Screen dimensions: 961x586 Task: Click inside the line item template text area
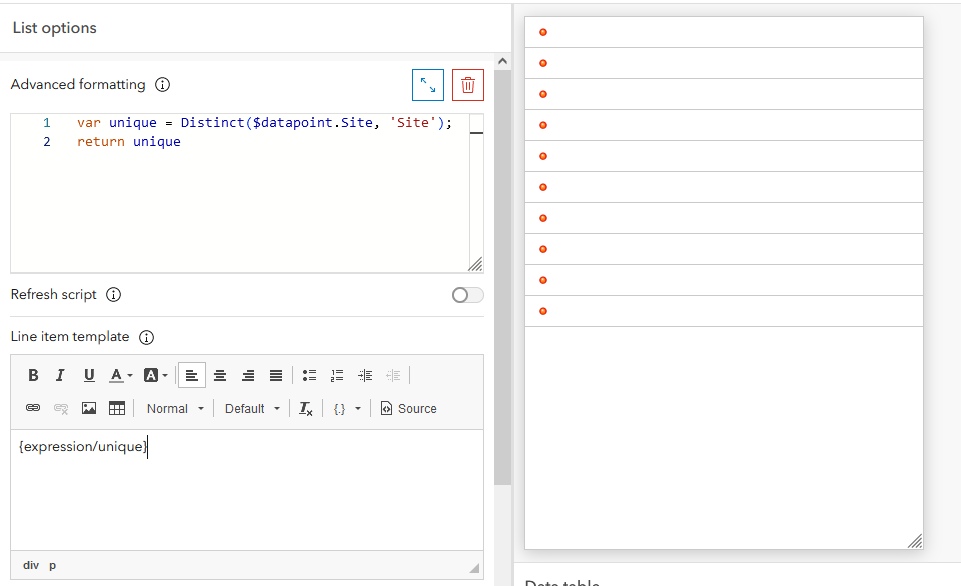point(247,489)
